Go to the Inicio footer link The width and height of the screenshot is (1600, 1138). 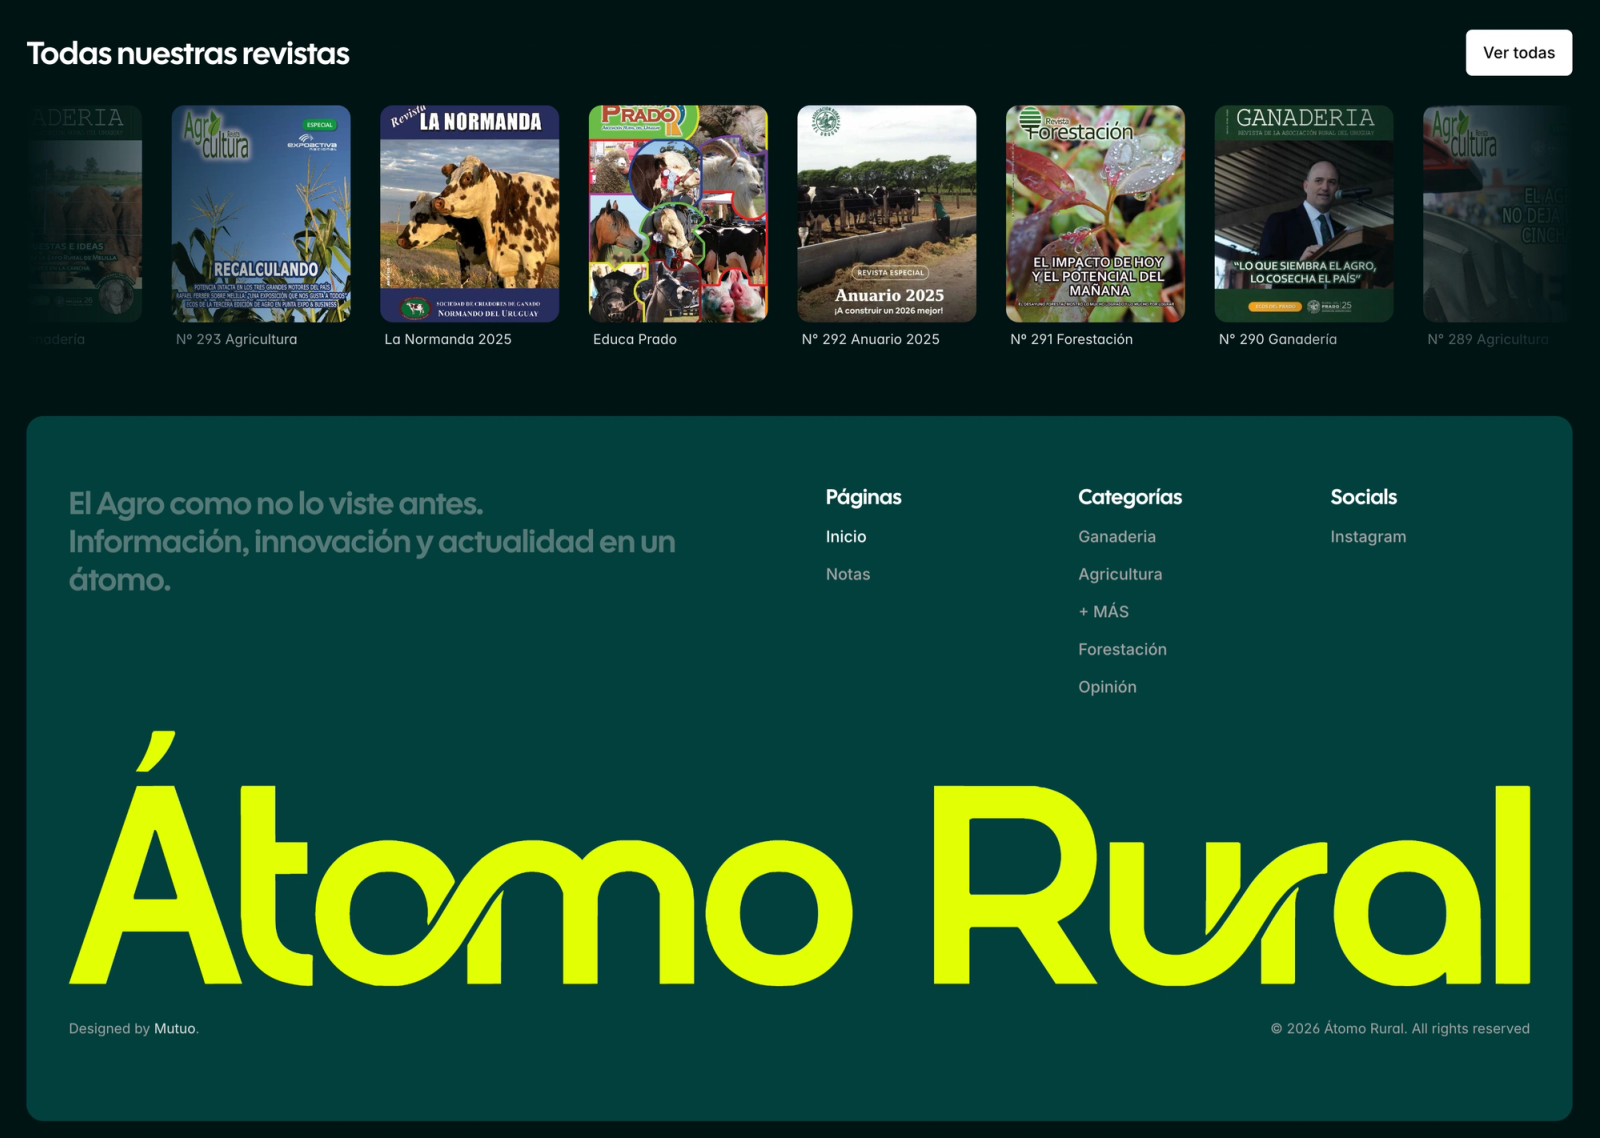(x=846, y=537)
